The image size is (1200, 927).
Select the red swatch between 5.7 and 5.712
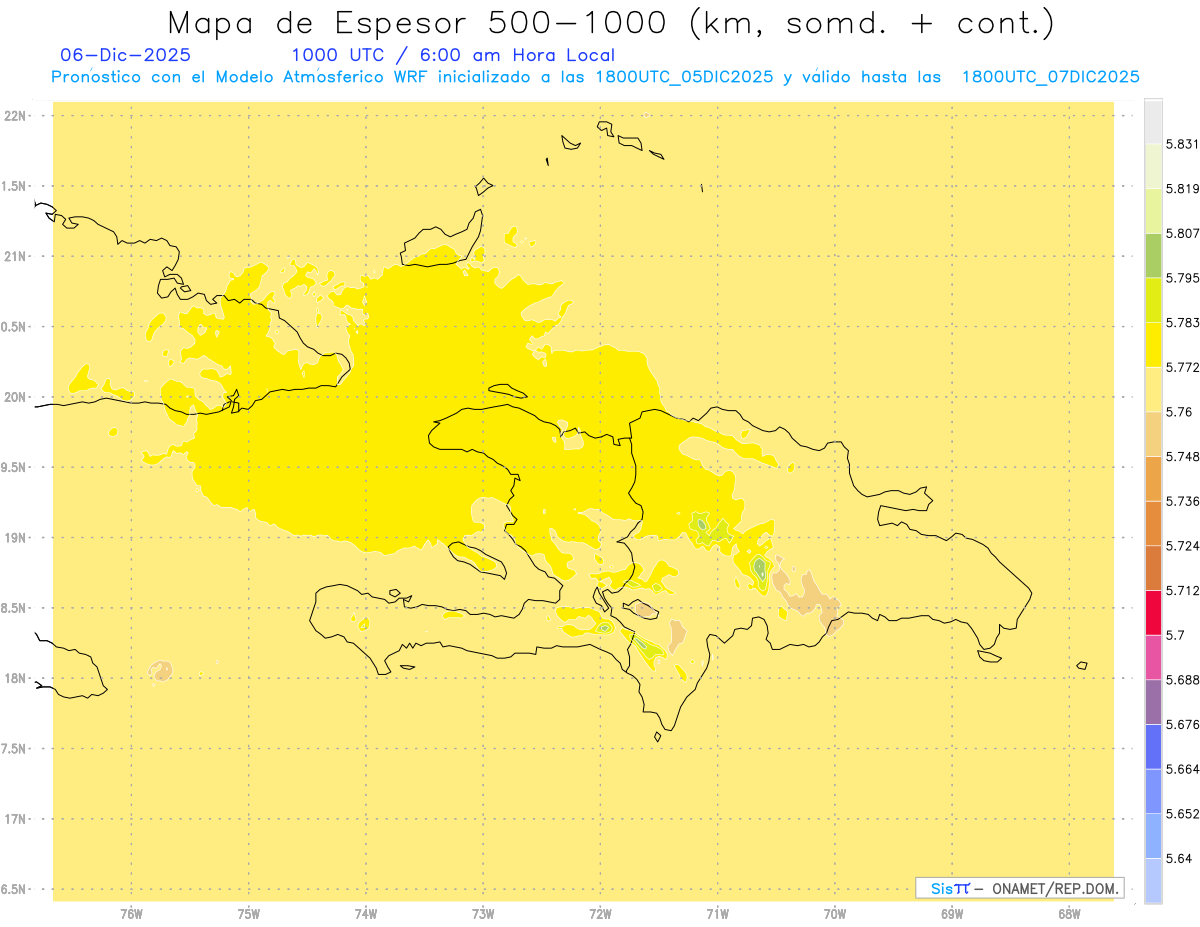[1153, 612]
